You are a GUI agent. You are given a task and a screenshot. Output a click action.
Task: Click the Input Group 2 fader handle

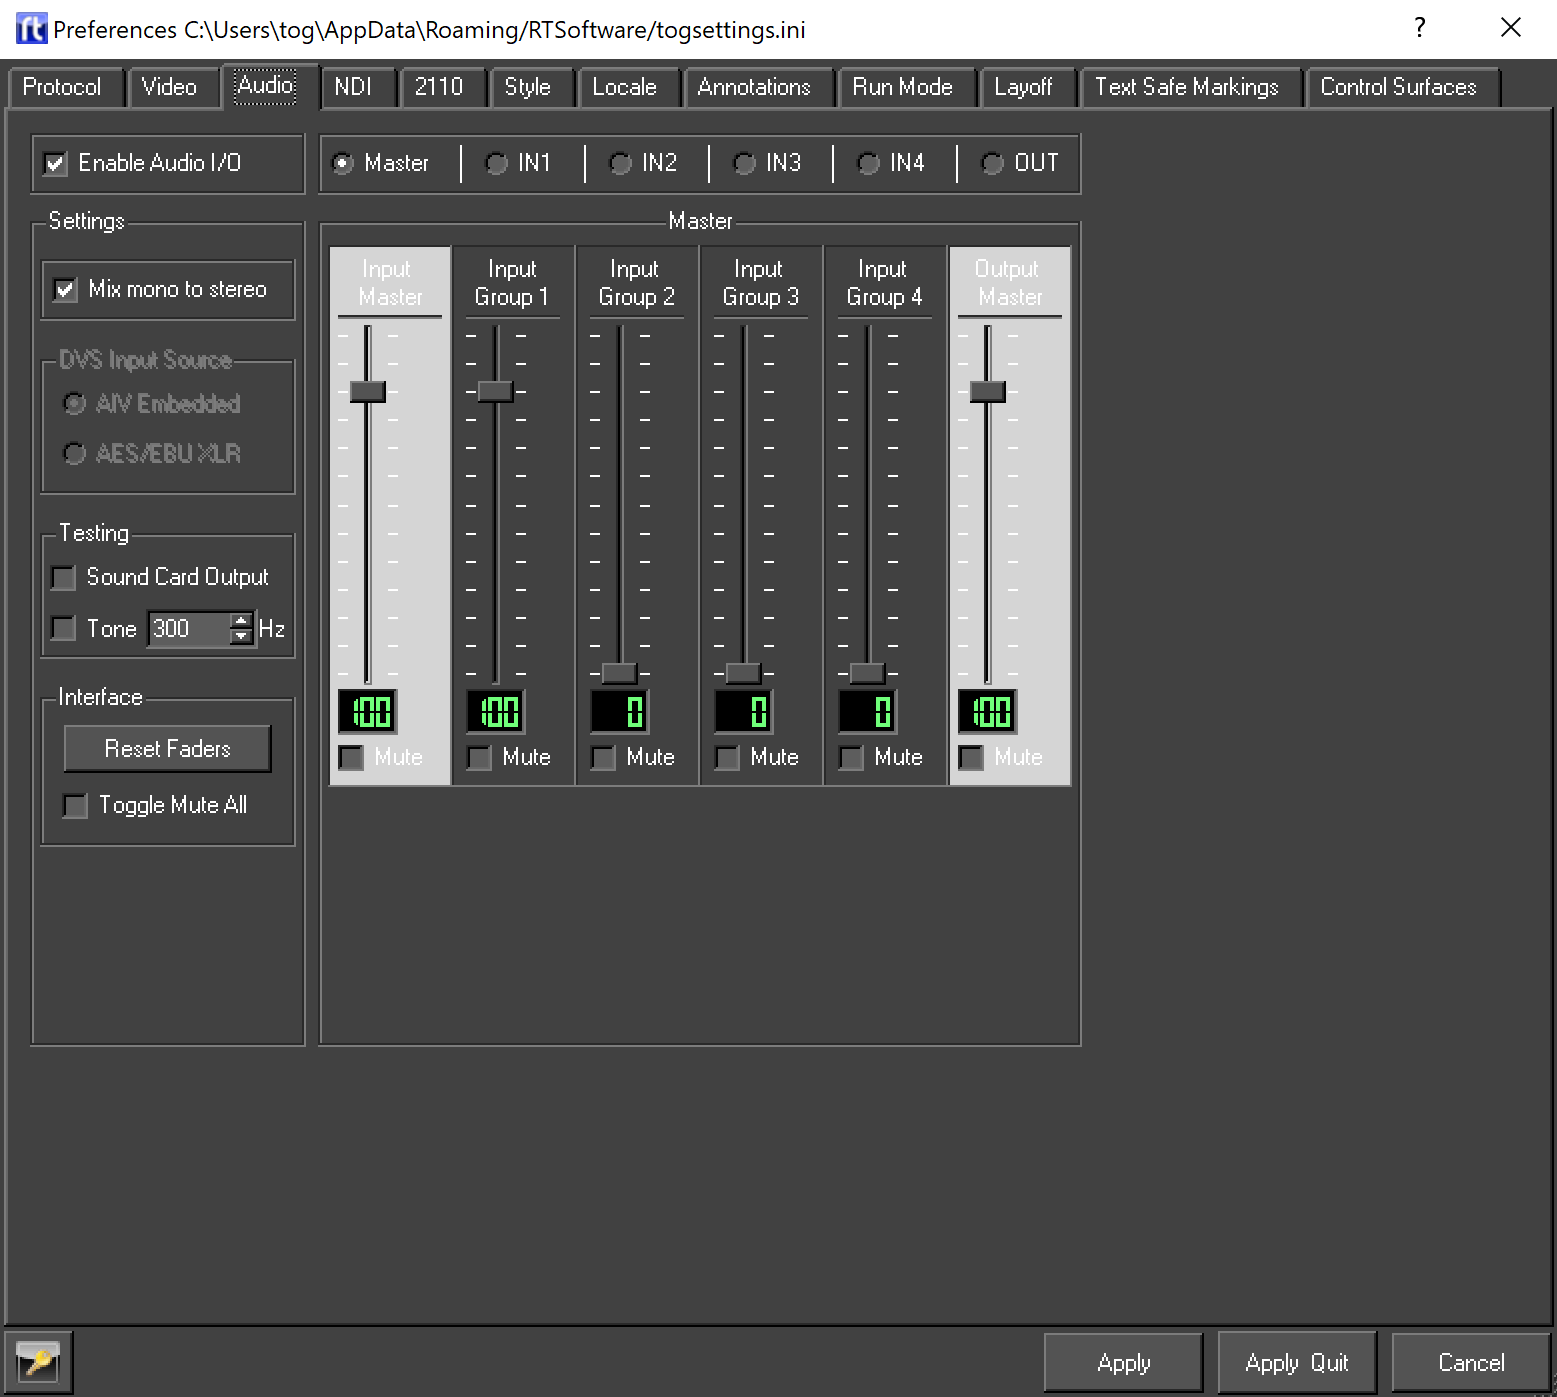click(619, 673)
